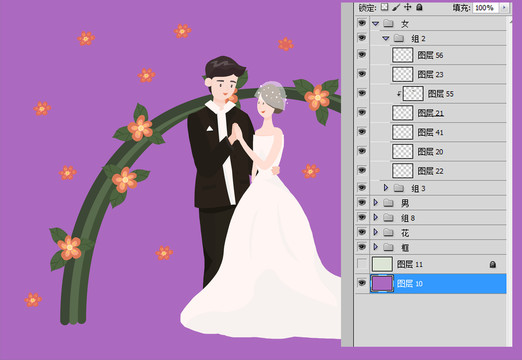Hide the 花 group
The height and width of the screenshot is (360, 522).
pos(362,232)
